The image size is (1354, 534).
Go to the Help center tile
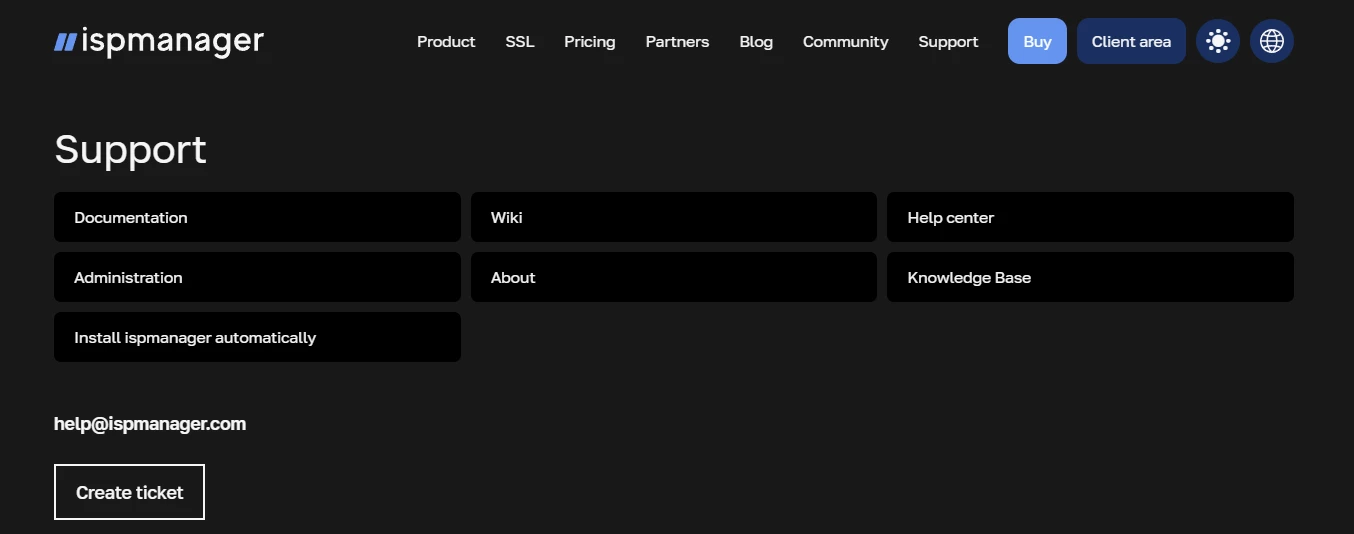tap(1090, 217)
